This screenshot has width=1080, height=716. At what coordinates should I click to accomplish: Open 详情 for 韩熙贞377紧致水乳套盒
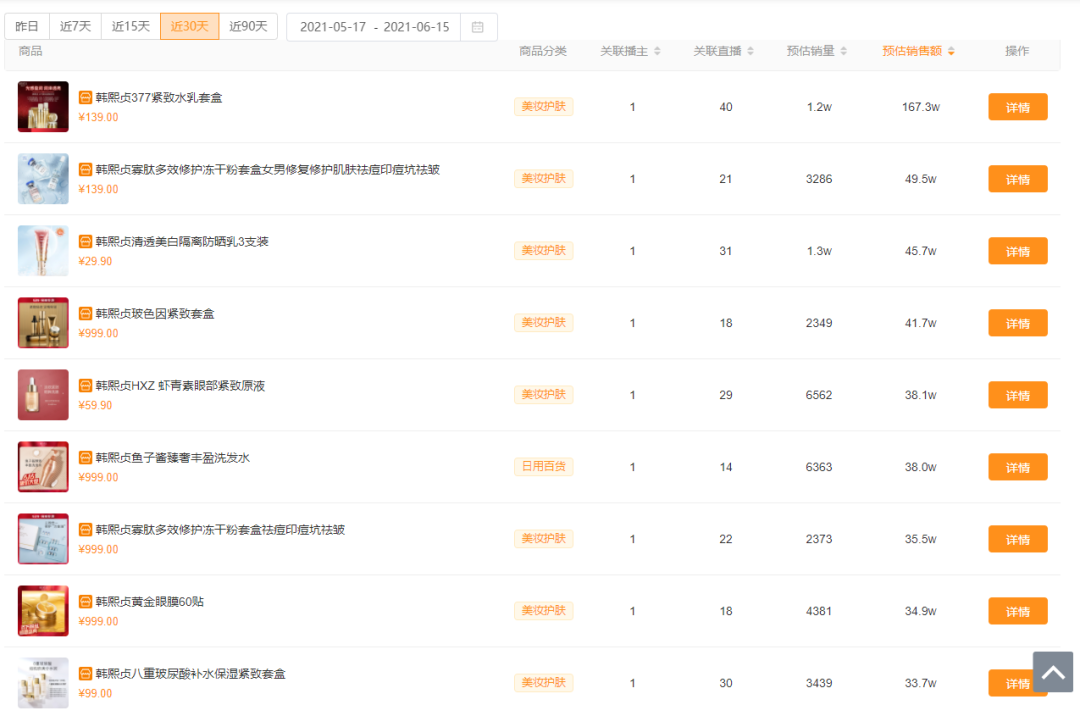pyautogui.click(x=1017, y=107)
